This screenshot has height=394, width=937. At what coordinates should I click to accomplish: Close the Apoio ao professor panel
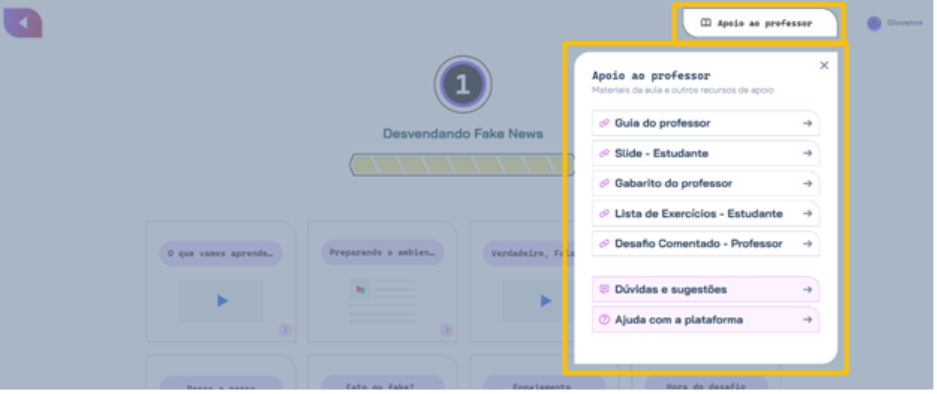coord(824,65)
